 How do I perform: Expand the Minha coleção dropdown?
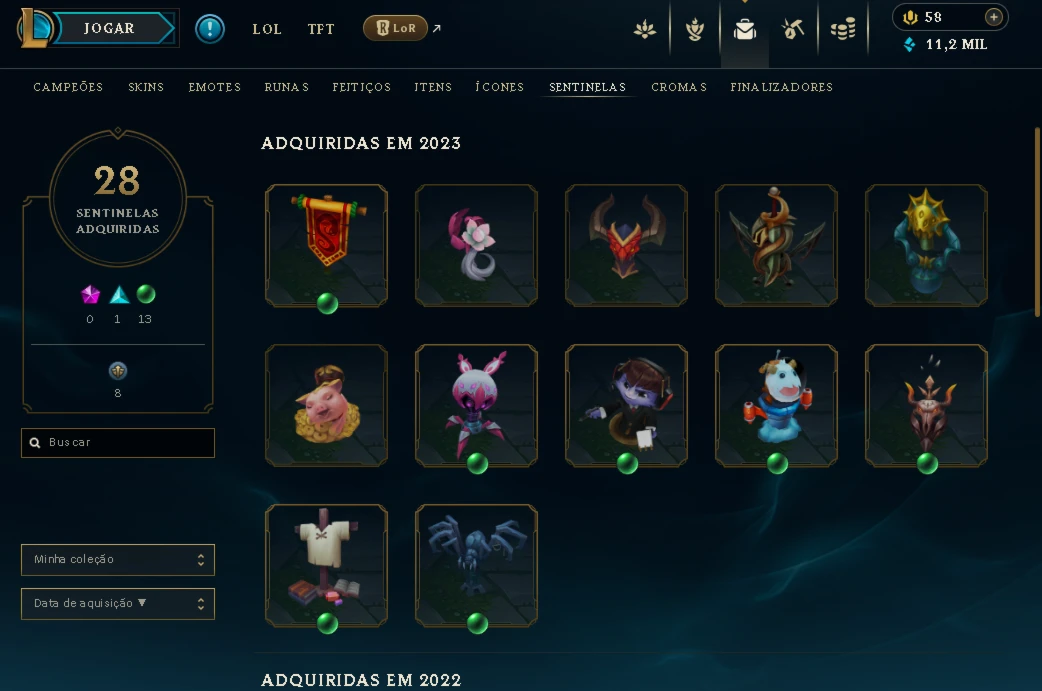click(x=118, y=559)
